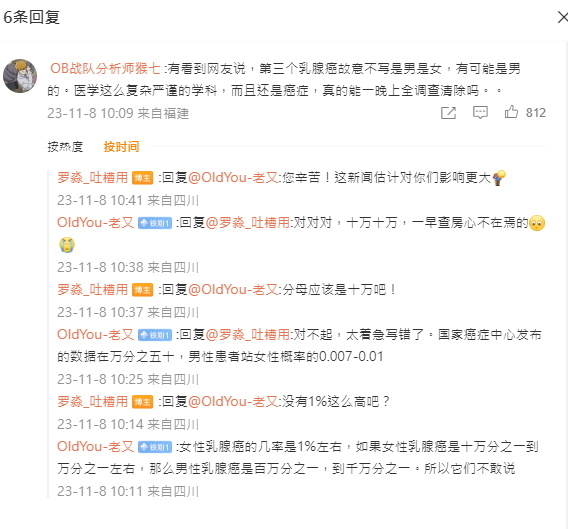568x529 pixels.
Task: Click the like count 812
Action: tap(536, 113)
